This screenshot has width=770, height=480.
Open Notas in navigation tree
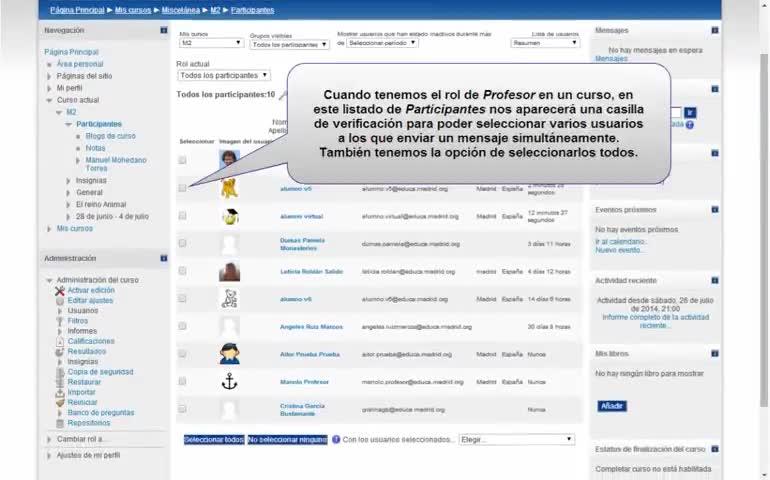(x=95, y=148)
